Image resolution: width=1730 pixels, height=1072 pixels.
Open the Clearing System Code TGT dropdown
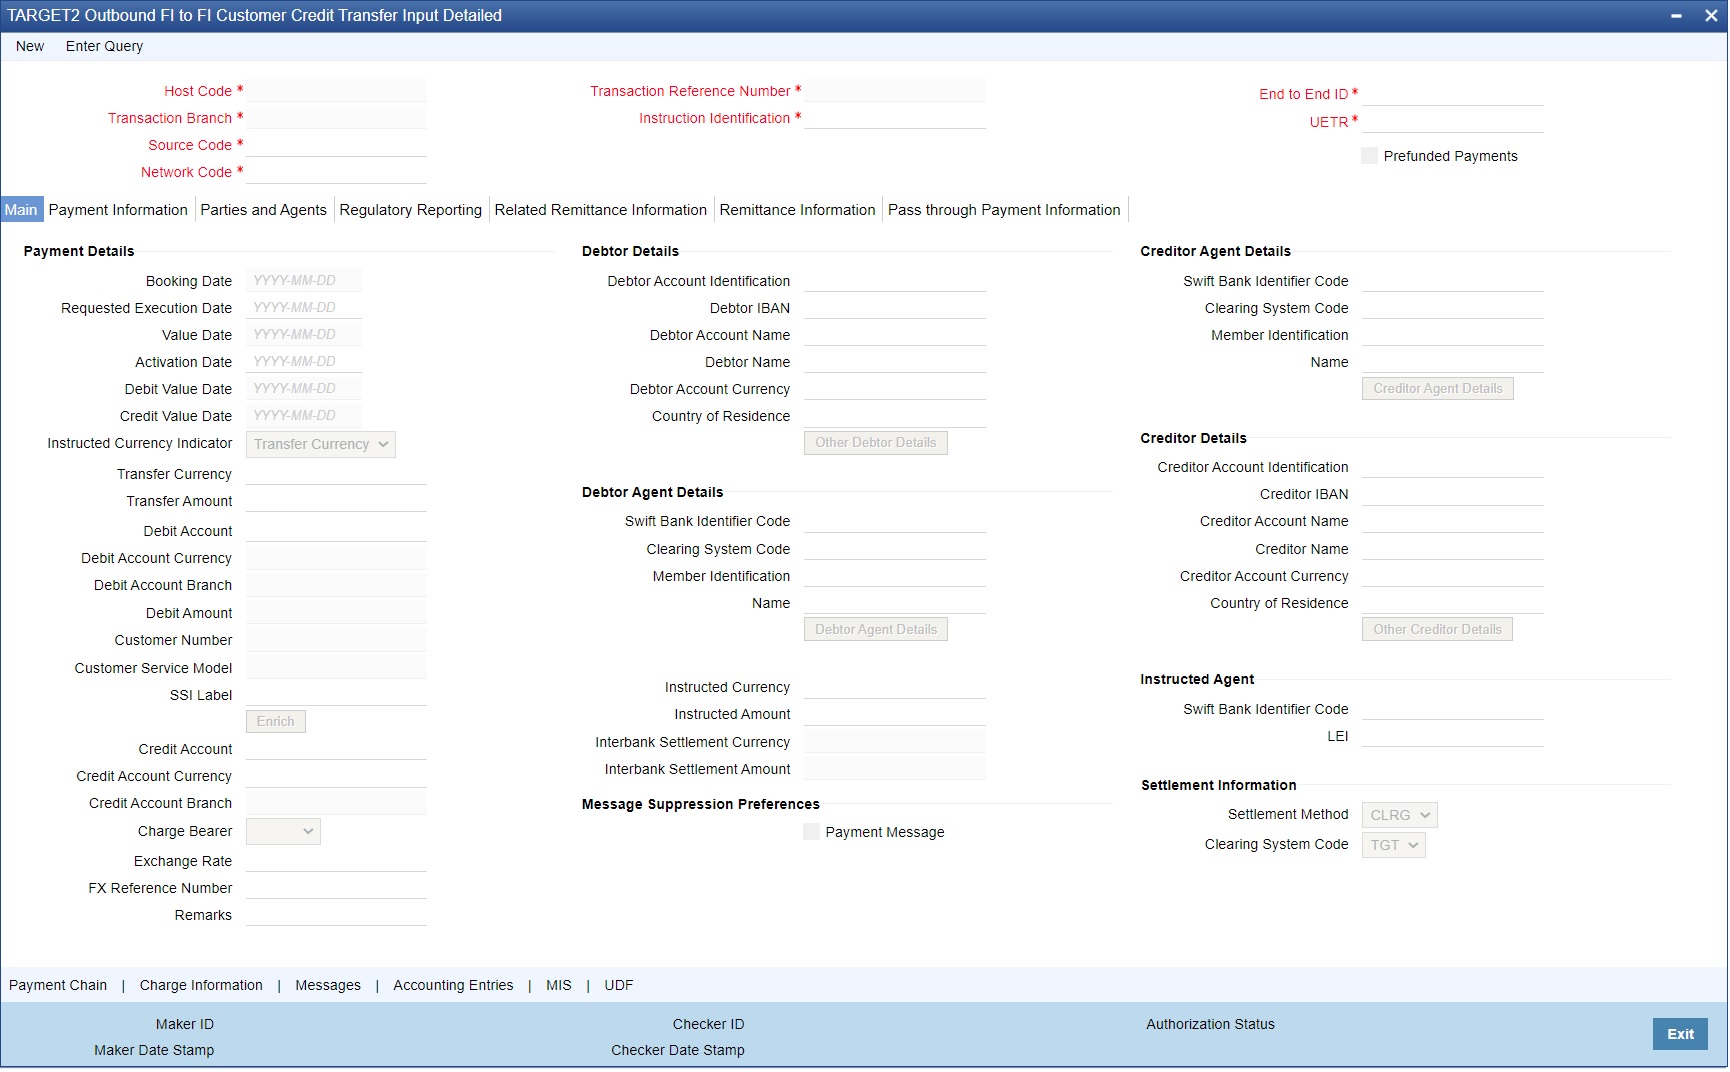pos(1394,846)
